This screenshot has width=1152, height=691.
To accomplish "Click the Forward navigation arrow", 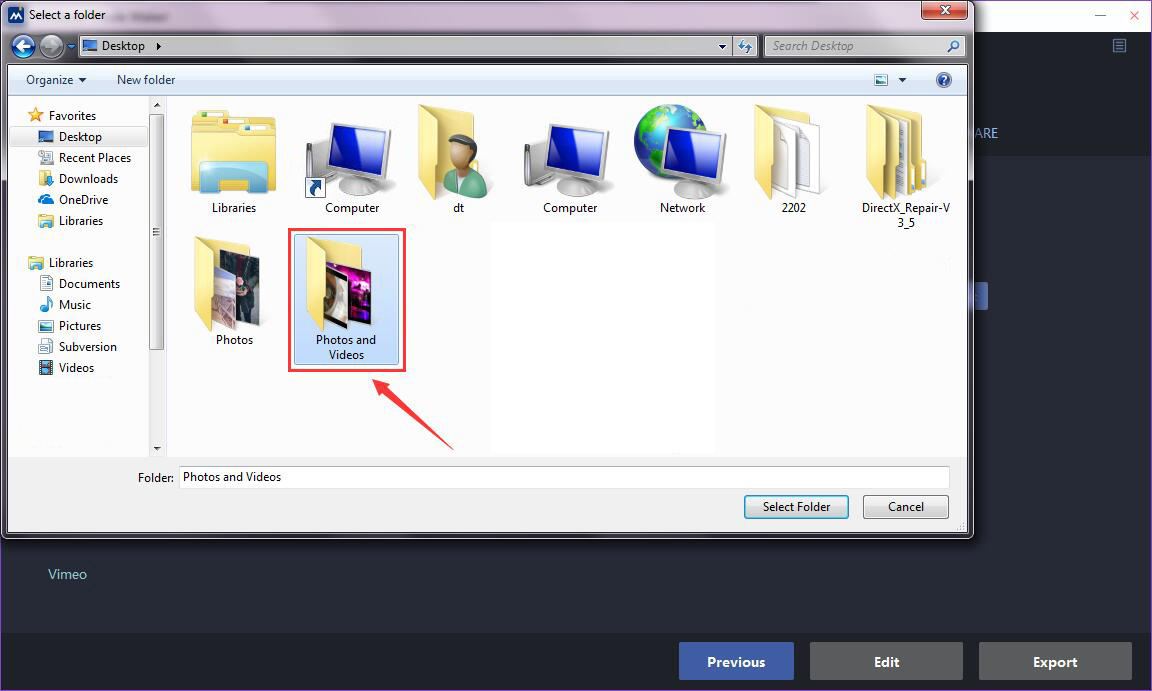I will click(x=51, y=46).
